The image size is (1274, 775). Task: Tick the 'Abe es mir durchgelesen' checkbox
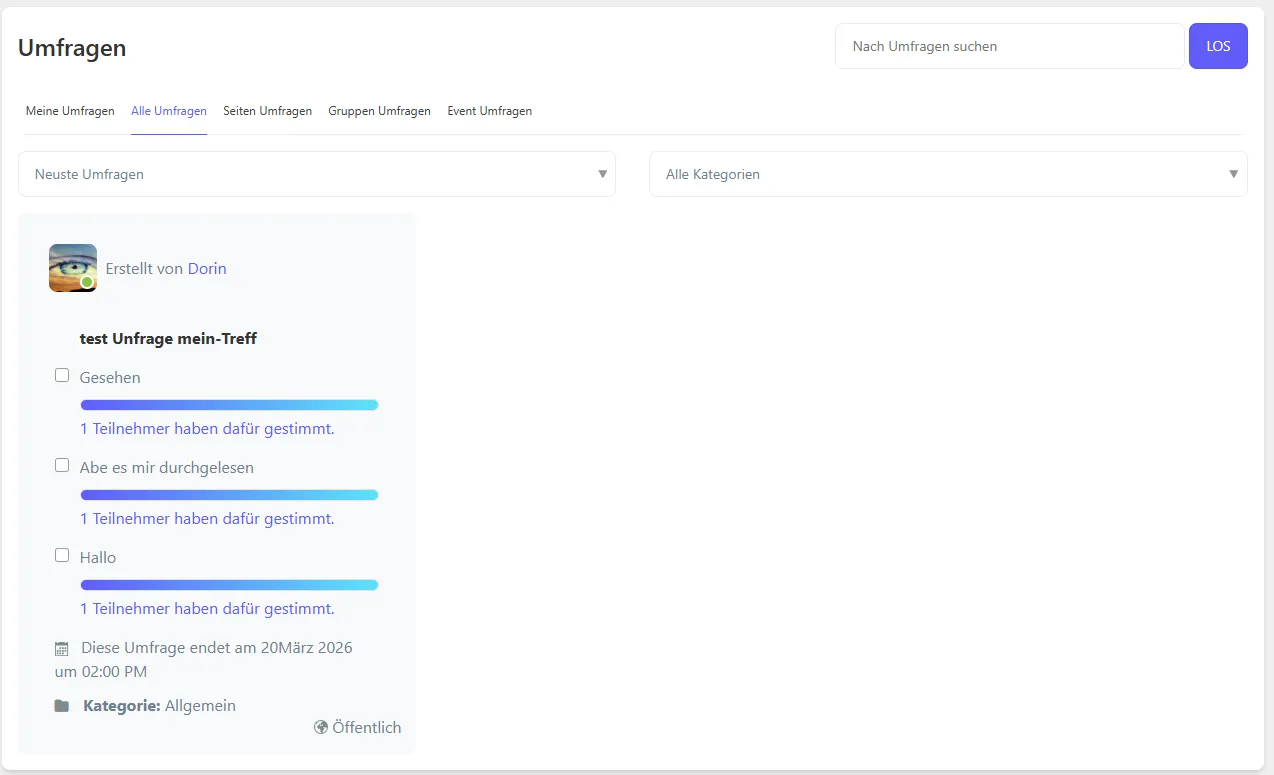tap(62, 466)
